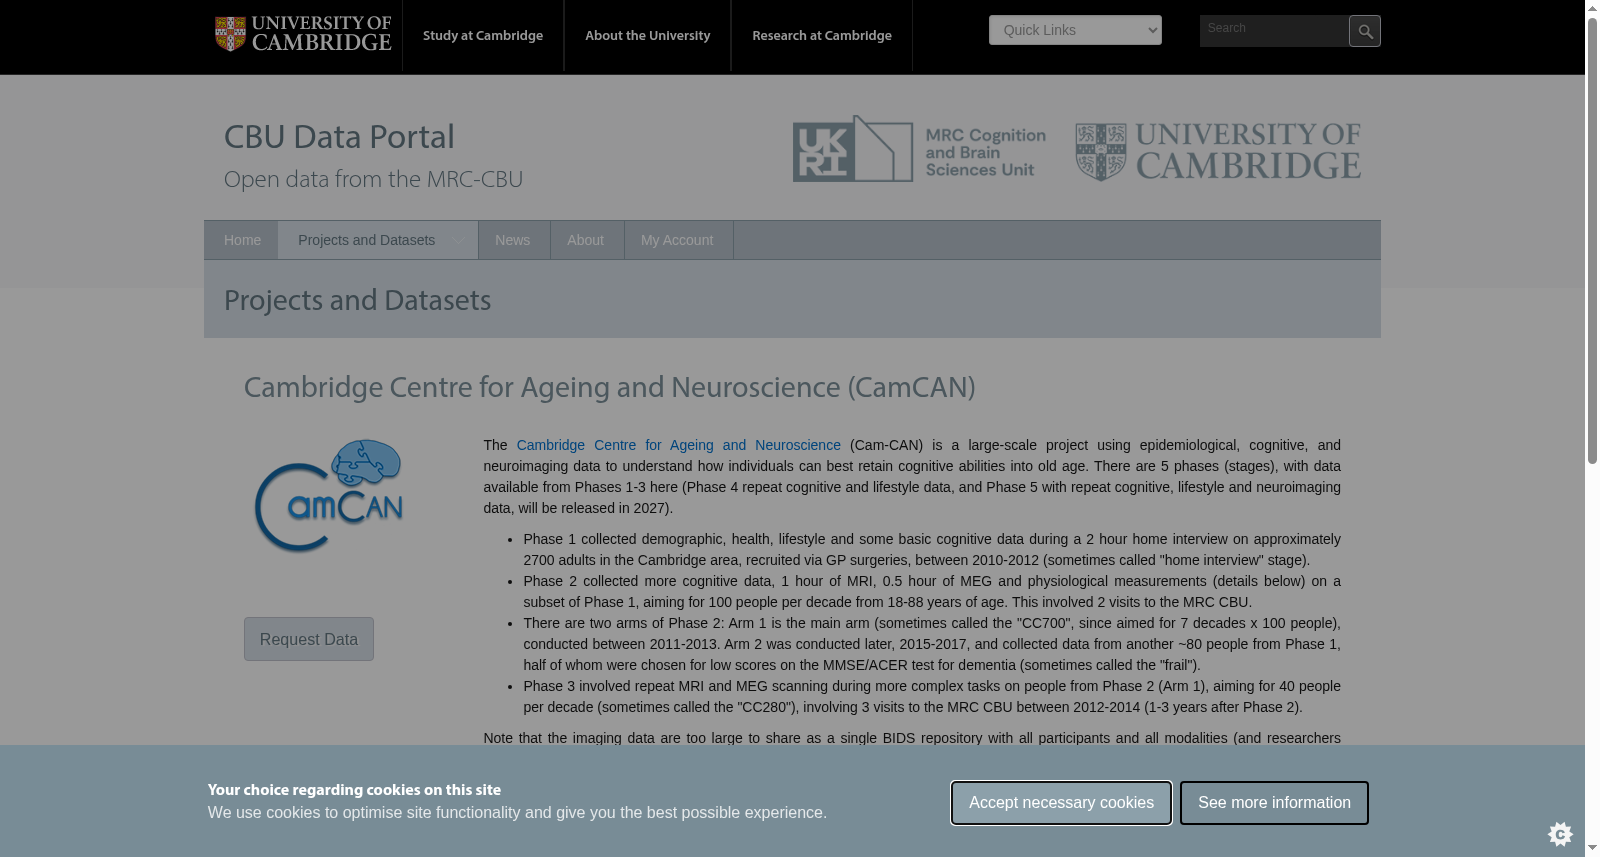Click the University of Cambridge crest logo in header

click(303, 34)
